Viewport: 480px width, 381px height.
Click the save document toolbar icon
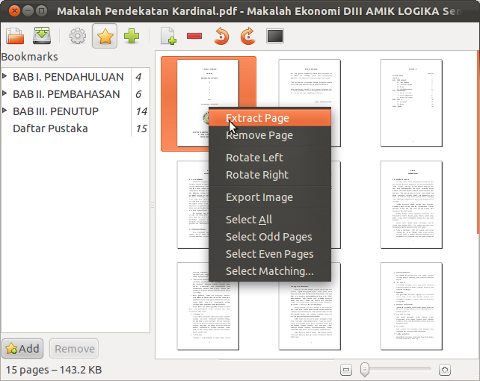[x=42, y=36]
